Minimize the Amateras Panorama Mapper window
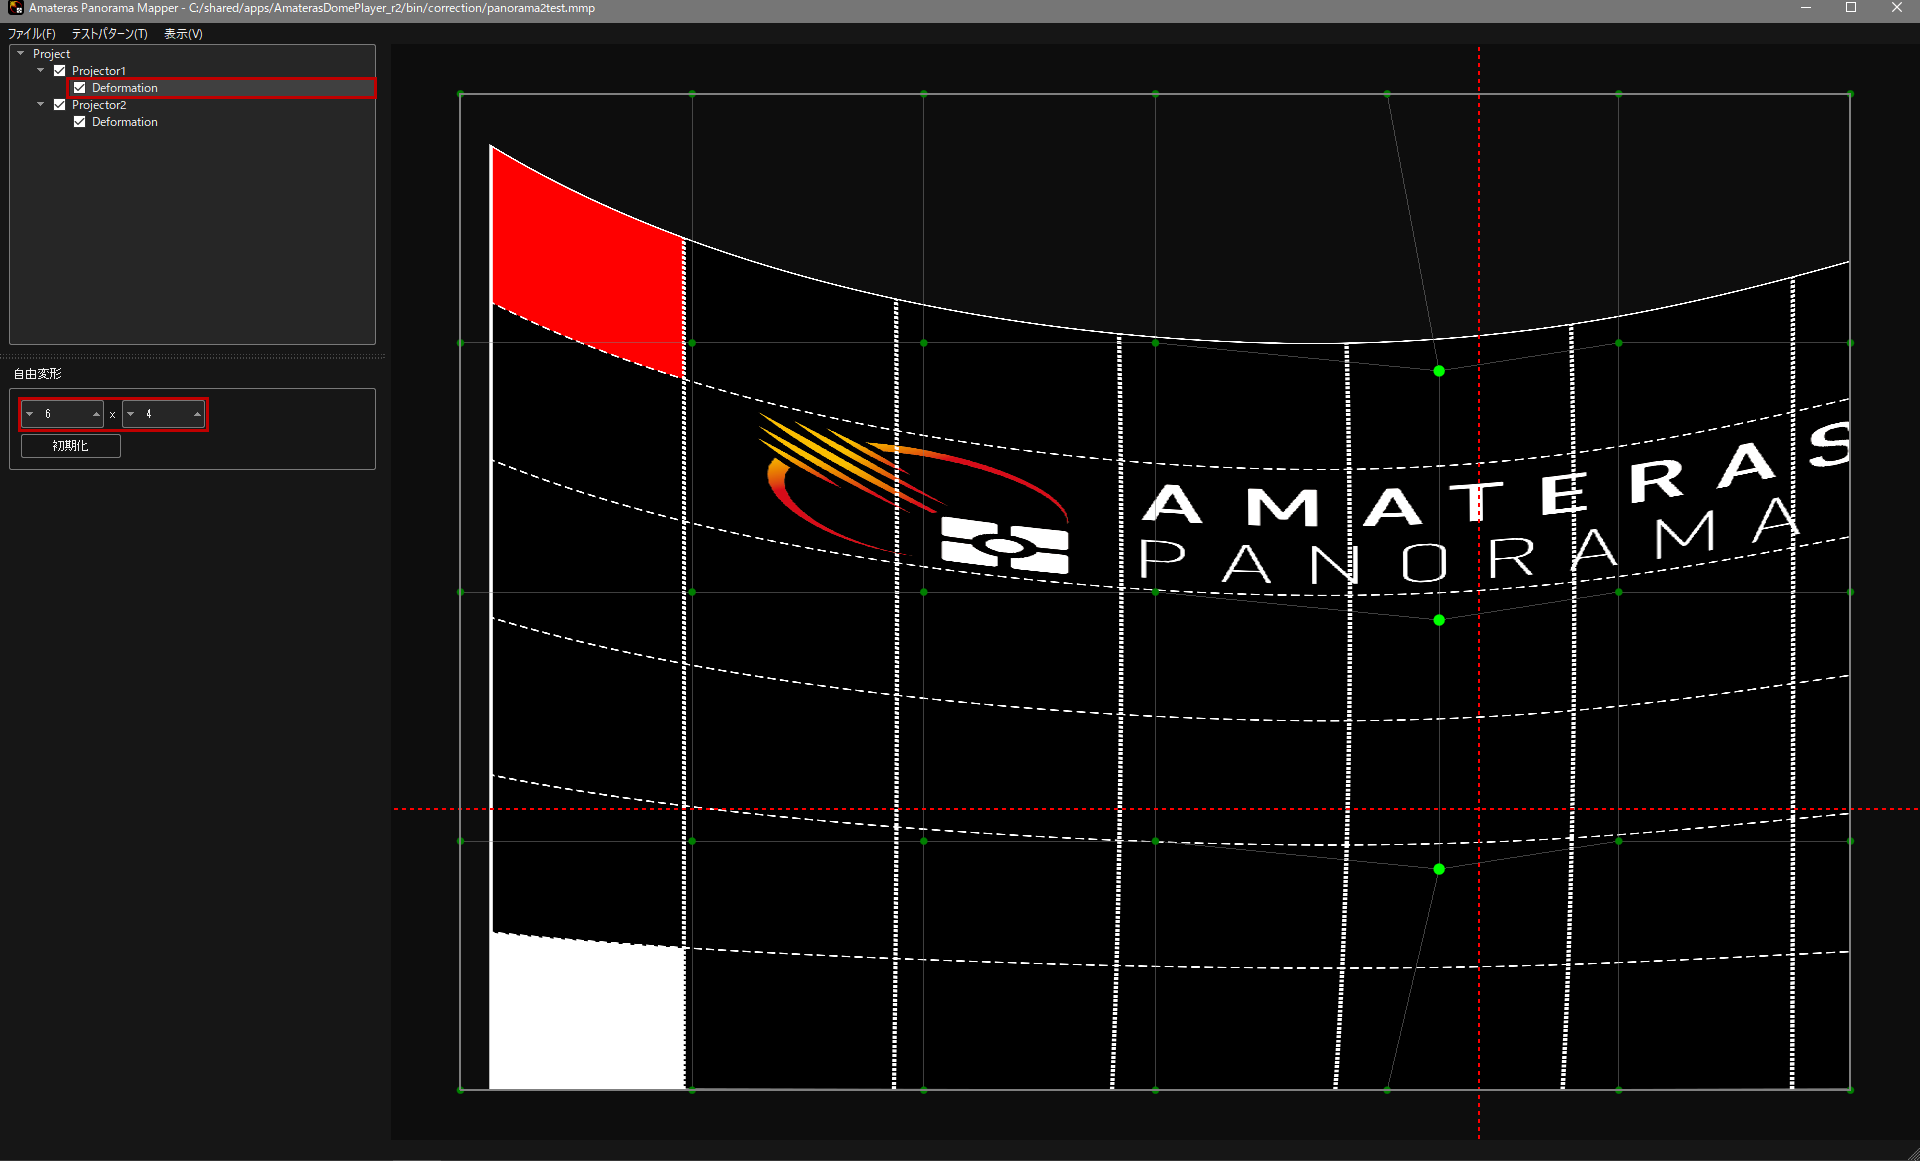Viewport: 1920px width, 1161px height. tap(1806, 8)
